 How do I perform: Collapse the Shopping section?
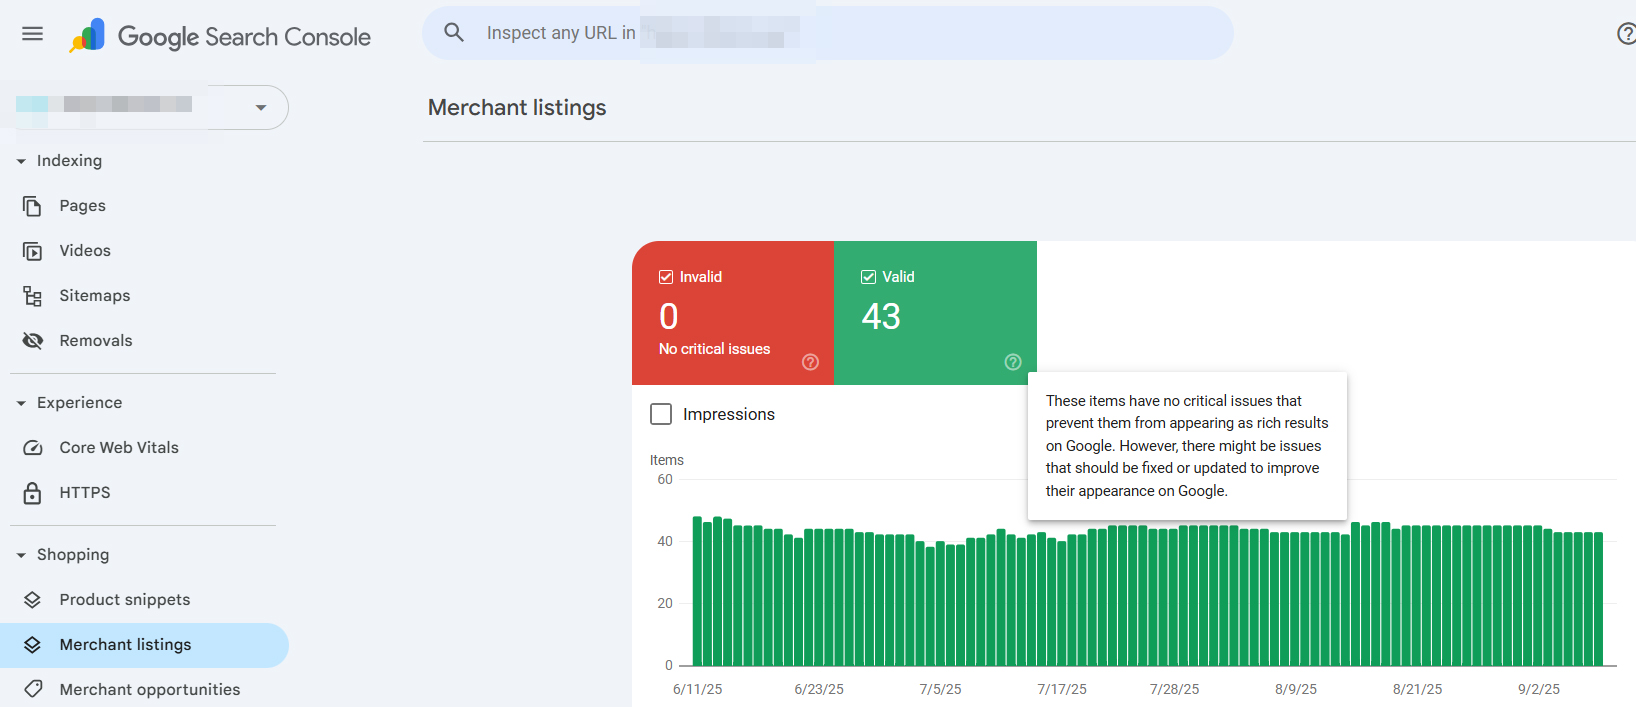[x=21, y=555]
